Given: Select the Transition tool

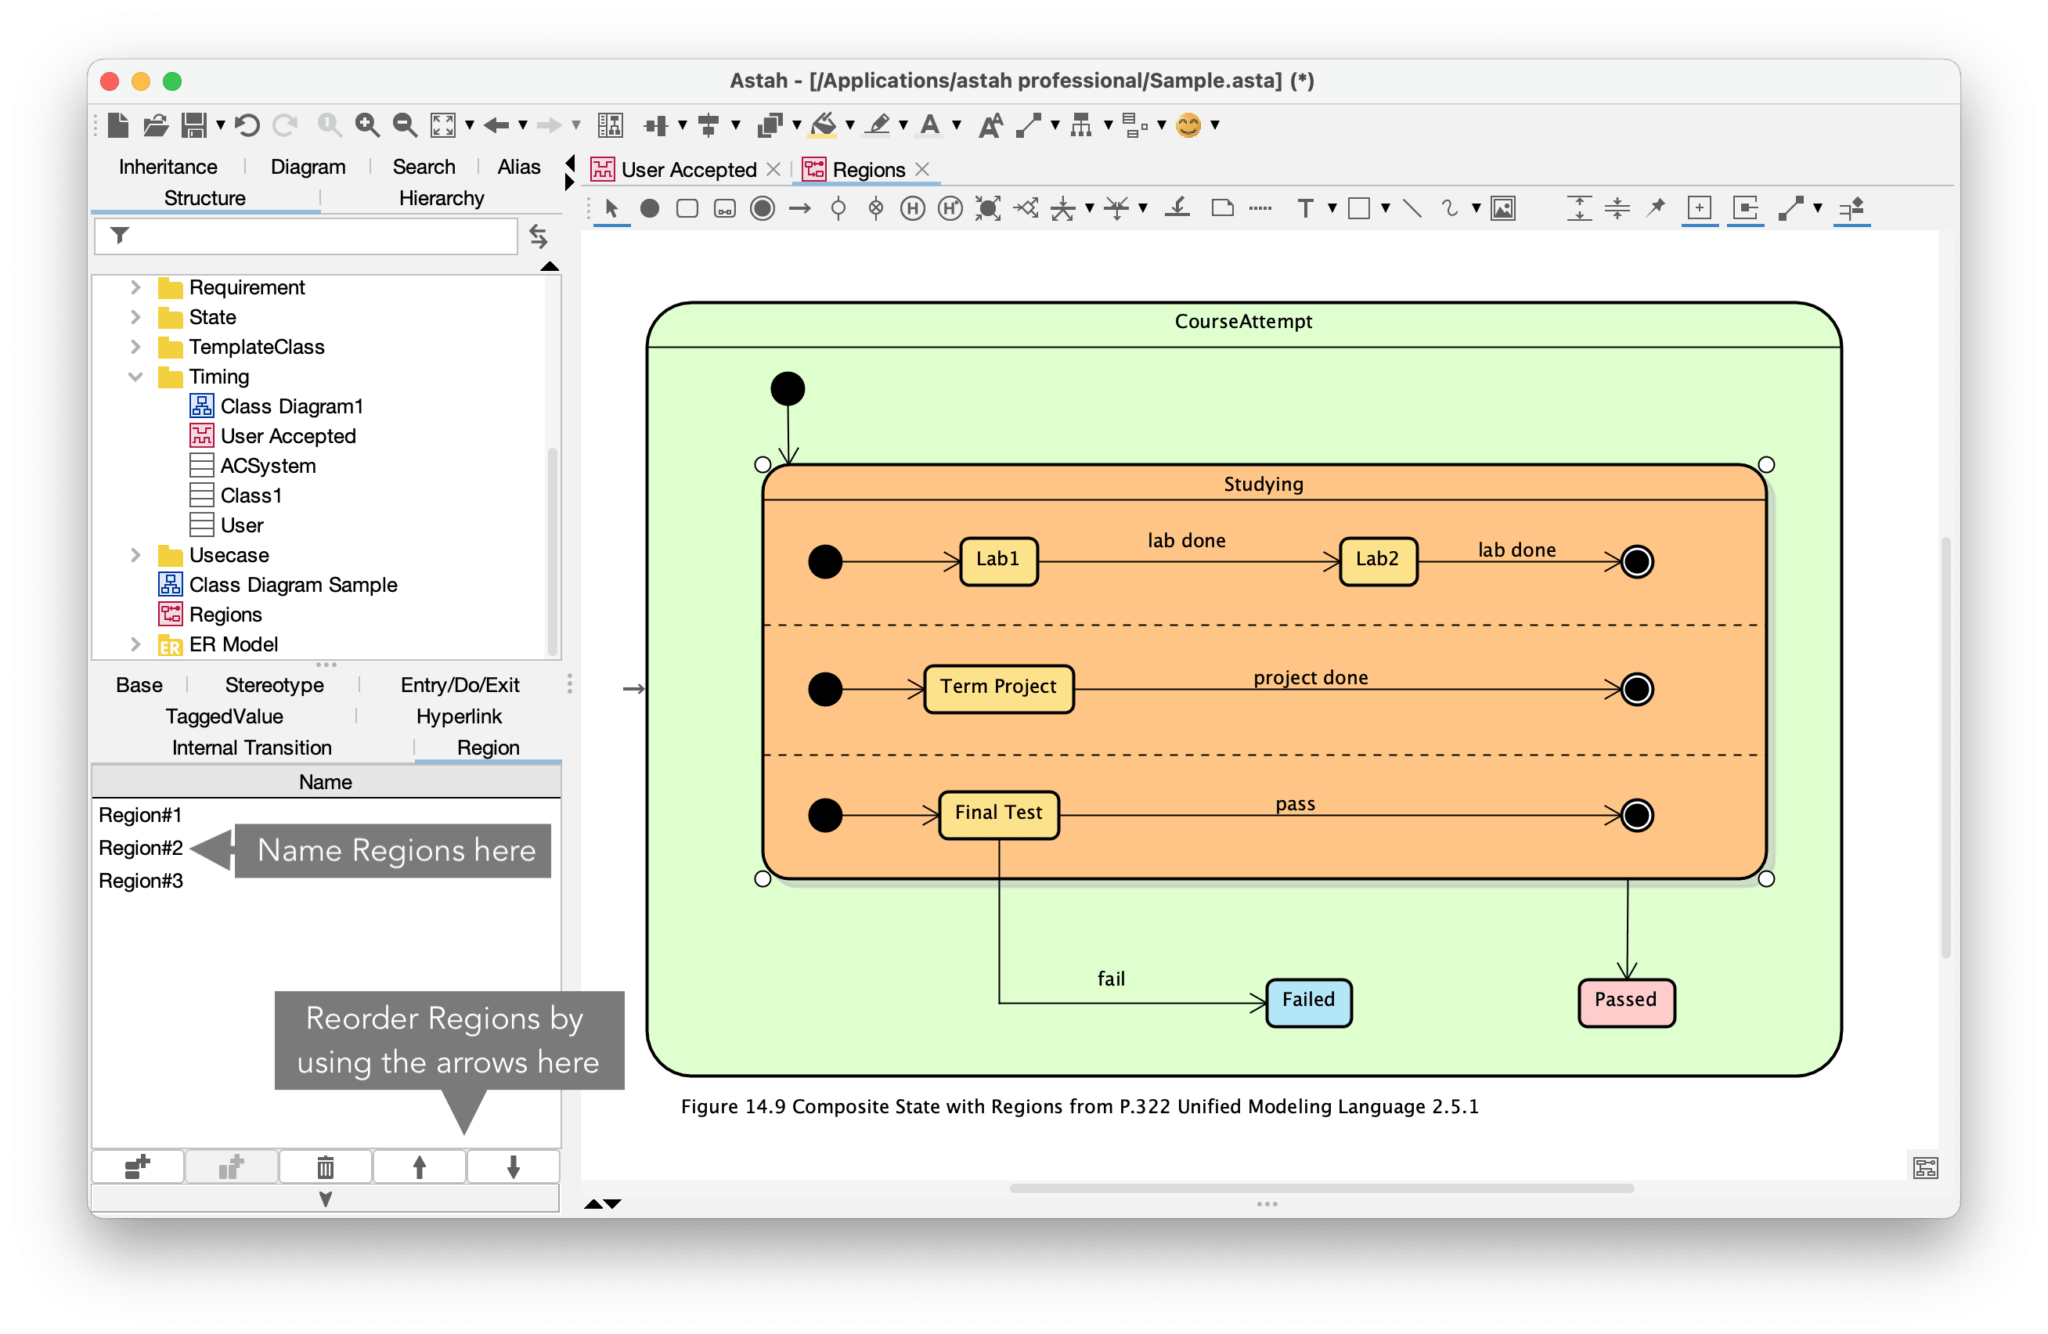Looking at the screenshot, I should pyautogui.click(x=800, y=208).
